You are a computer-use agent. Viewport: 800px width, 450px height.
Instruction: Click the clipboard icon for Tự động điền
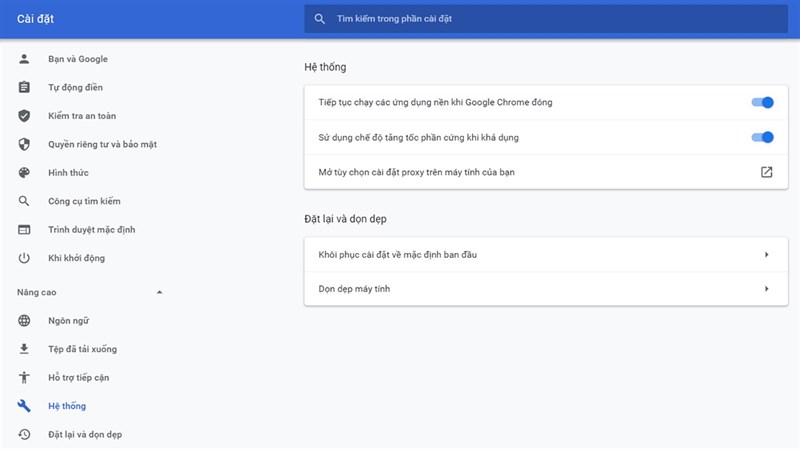[x=25, y=88]
